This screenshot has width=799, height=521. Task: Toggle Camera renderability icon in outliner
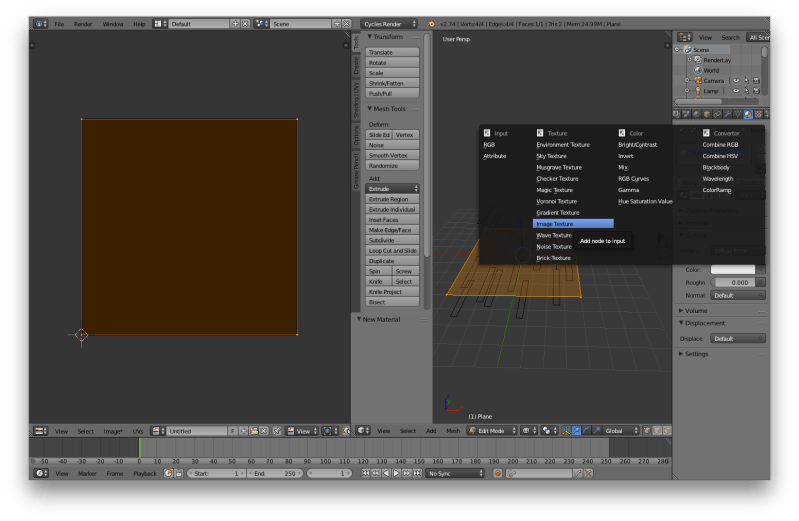(x=757, y=81)
